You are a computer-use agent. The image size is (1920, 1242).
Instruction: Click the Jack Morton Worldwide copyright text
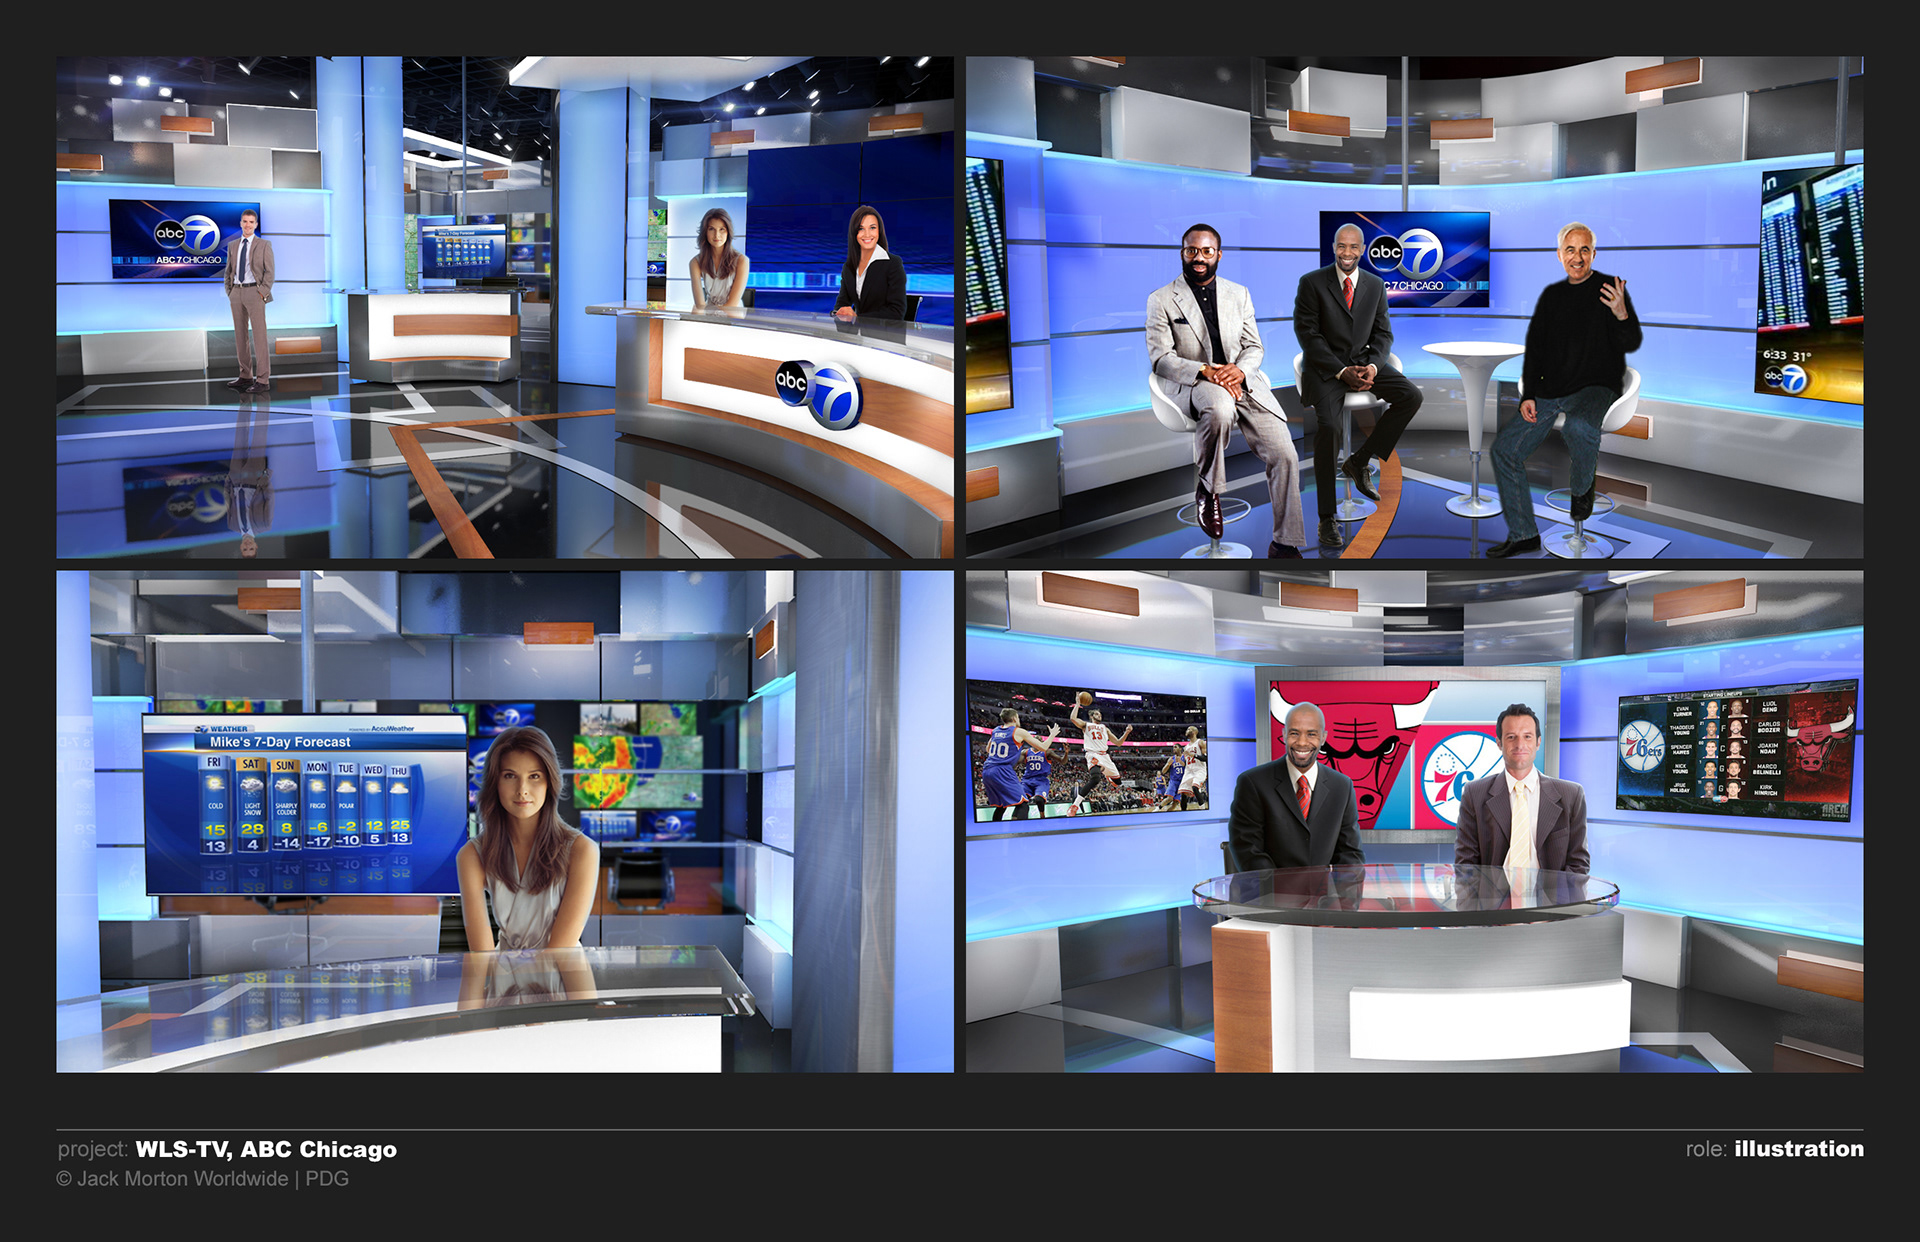(x=203, y=1179)
